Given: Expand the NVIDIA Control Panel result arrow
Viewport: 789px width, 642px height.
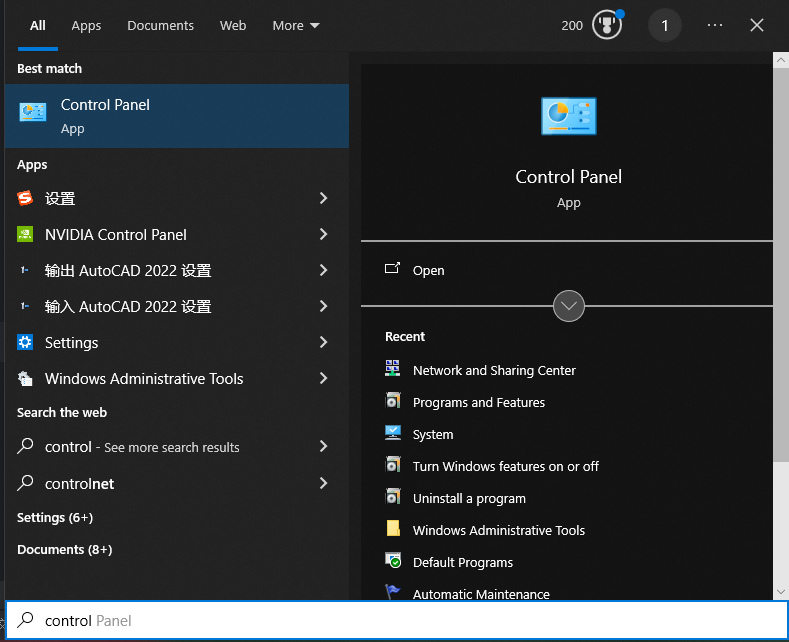Looking at the screenshot, I should [324, 234].
